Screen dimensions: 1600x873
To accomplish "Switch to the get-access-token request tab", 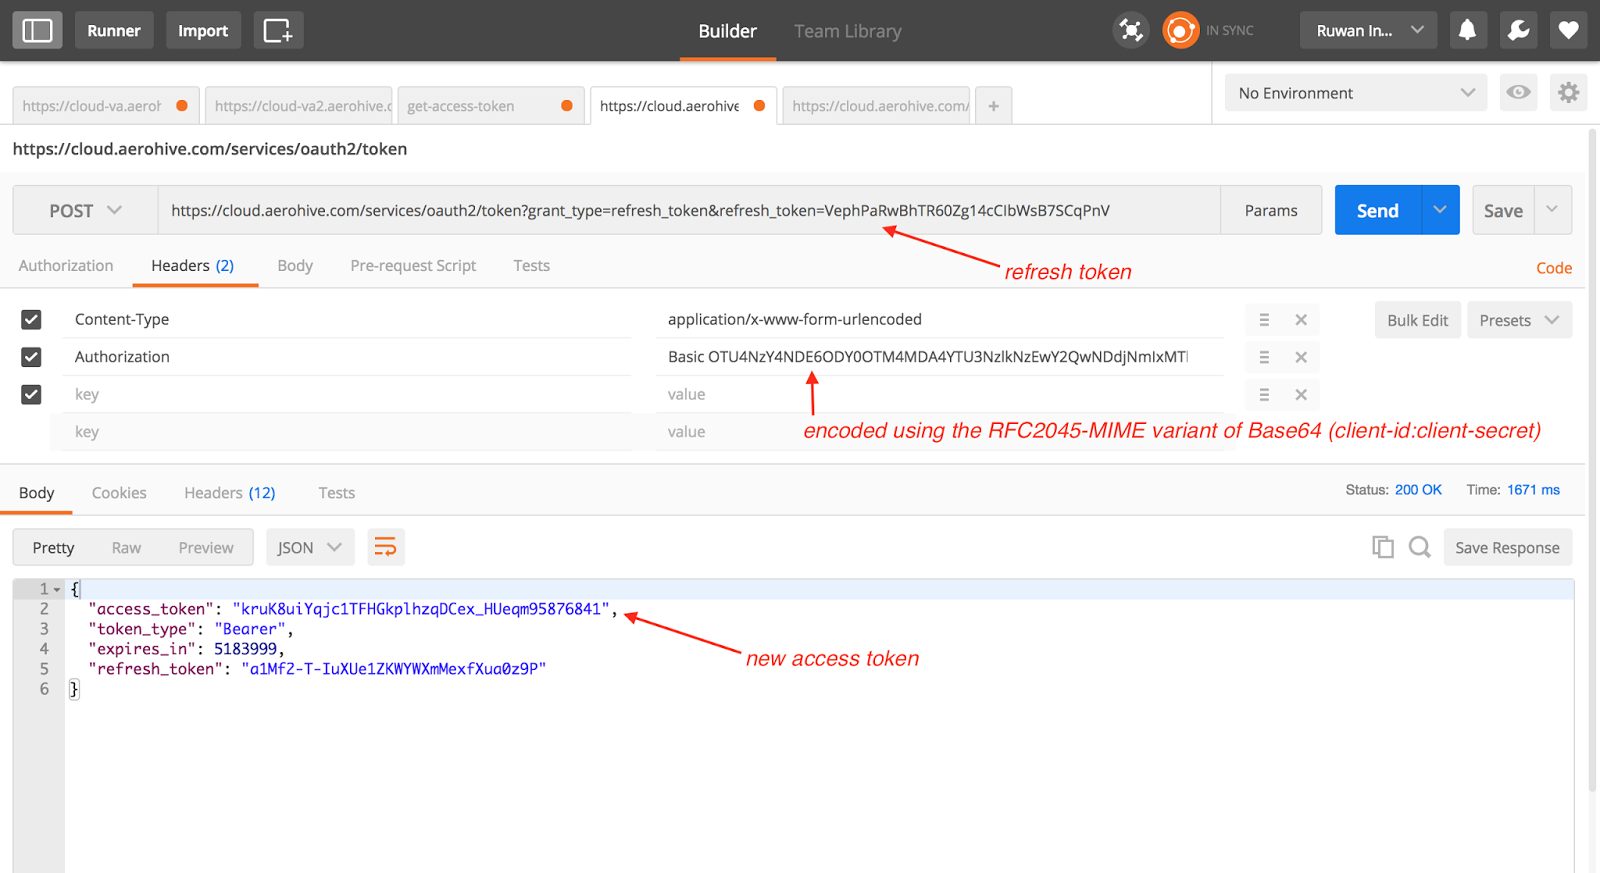I will [490, 106].
